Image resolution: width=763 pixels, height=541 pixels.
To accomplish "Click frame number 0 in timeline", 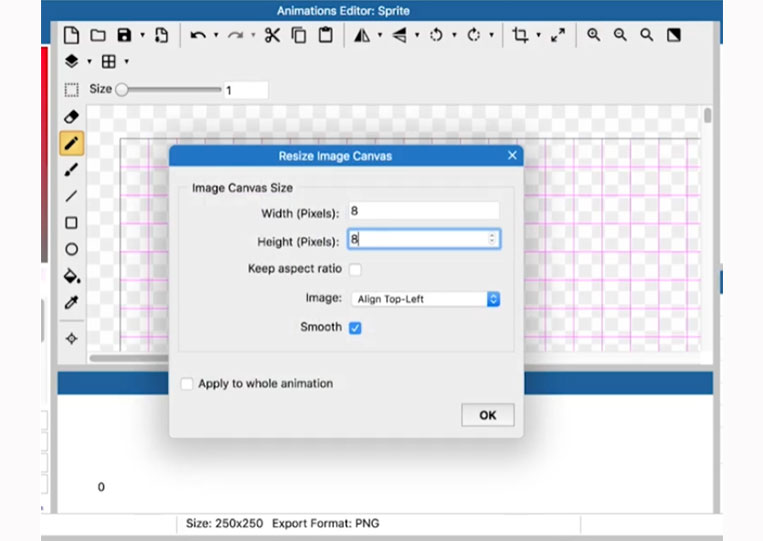I will click(x=101, y=487).
